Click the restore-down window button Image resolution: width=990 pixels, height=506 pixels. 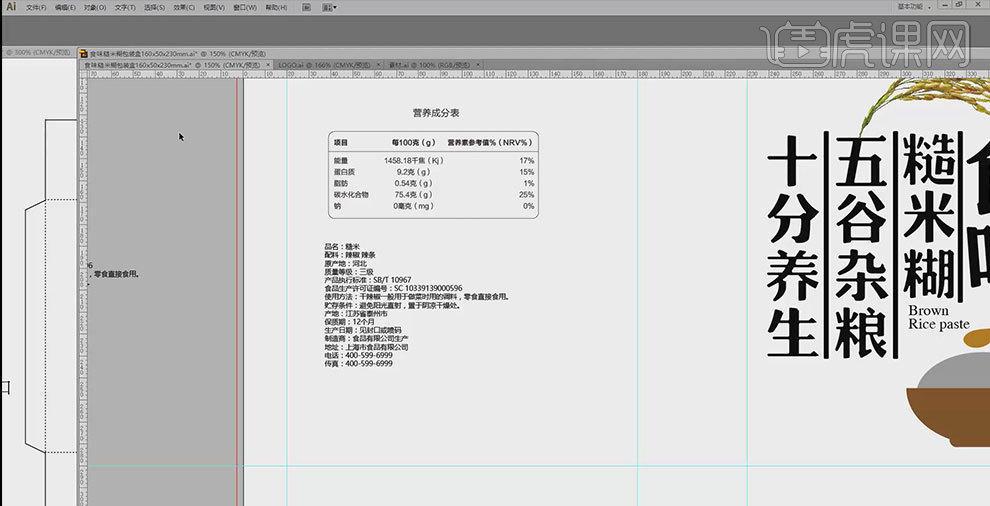[959, 6]
